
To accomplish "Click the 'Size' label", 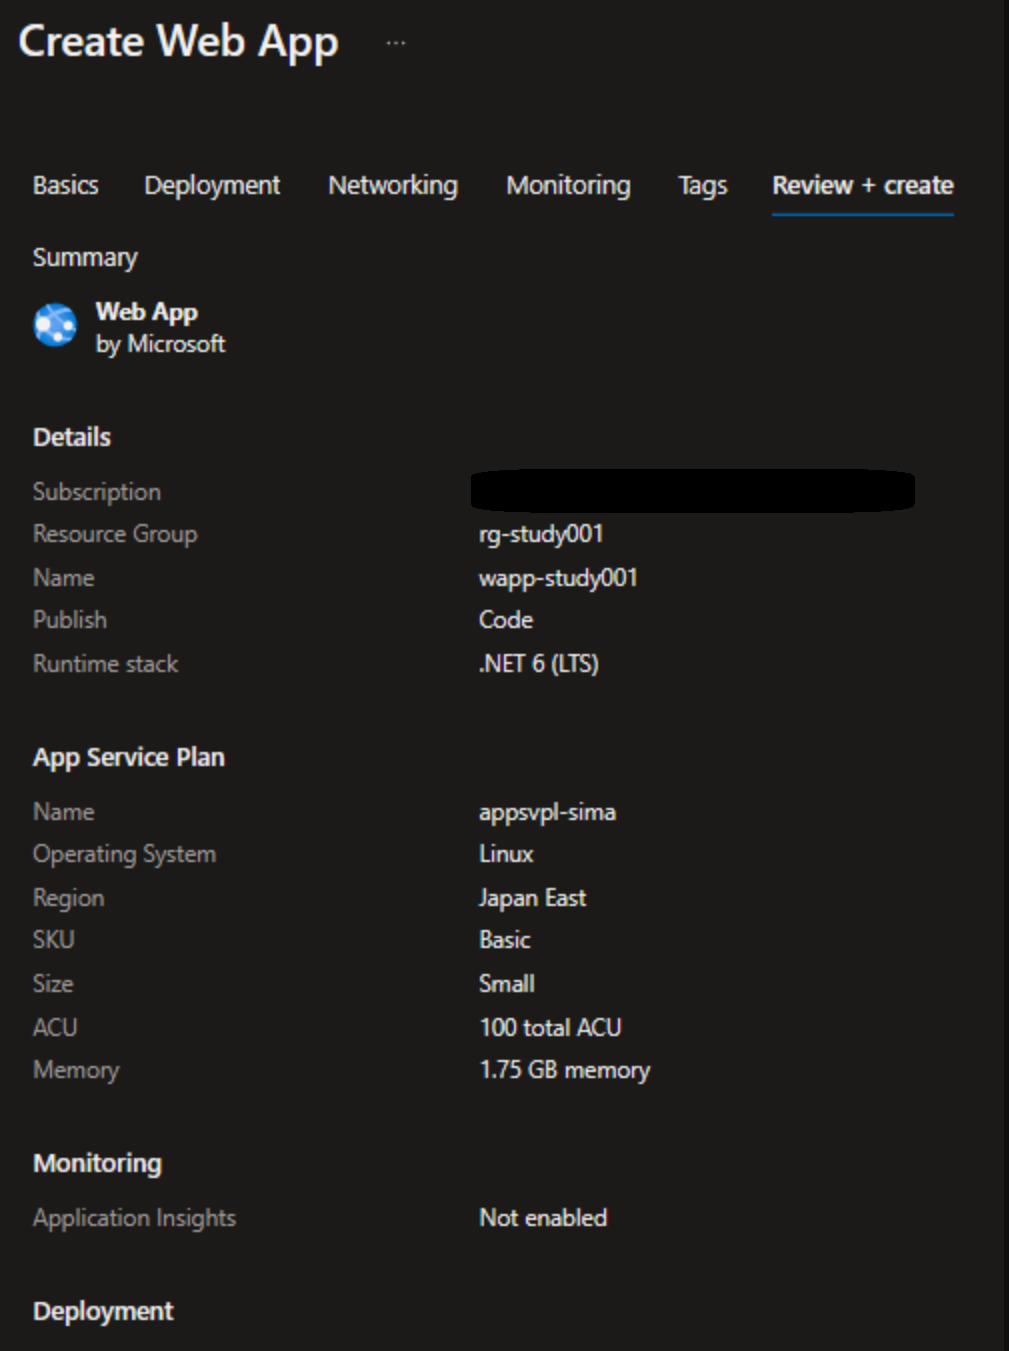I will click(x=53, y=984).
